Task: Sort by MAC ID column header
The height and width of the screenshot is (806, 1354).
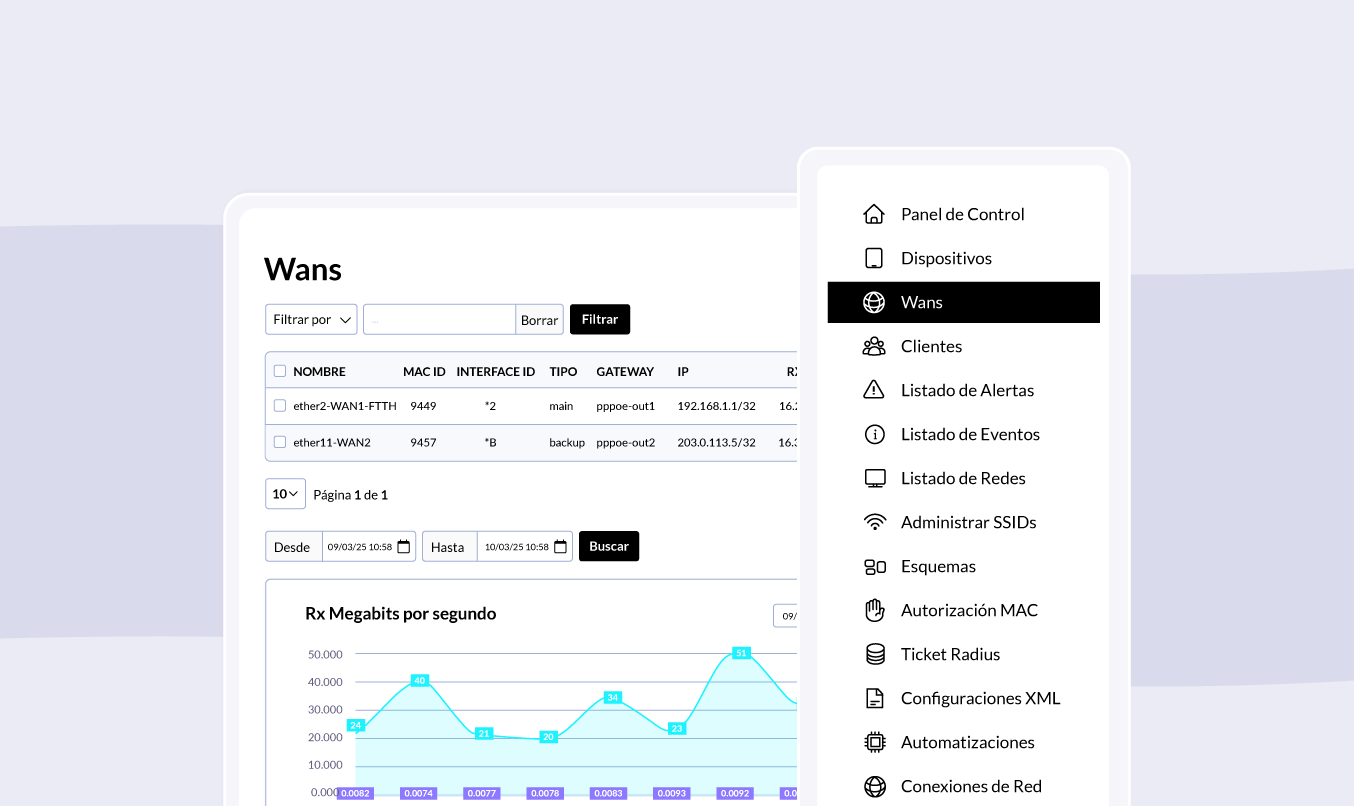Action: pyautogui.click(x=424, y=371)
